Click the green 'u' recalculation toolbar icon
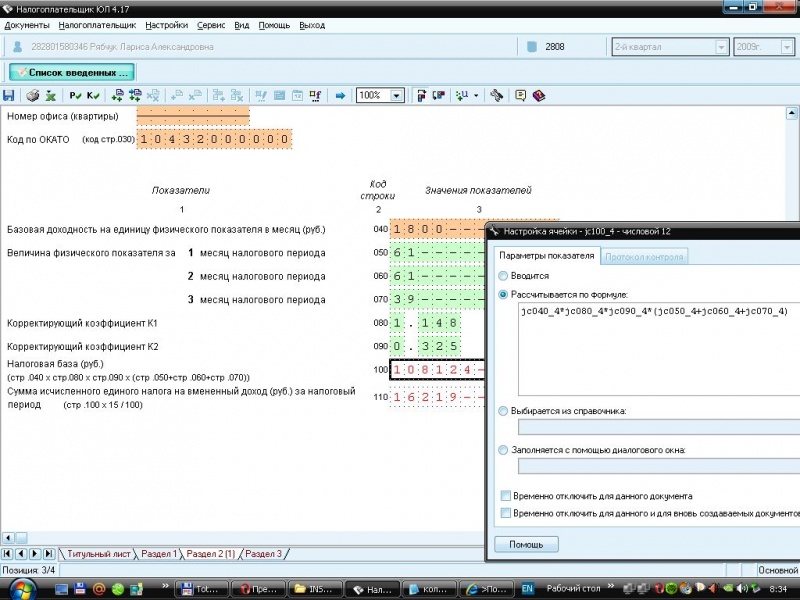 coord(462,95)
